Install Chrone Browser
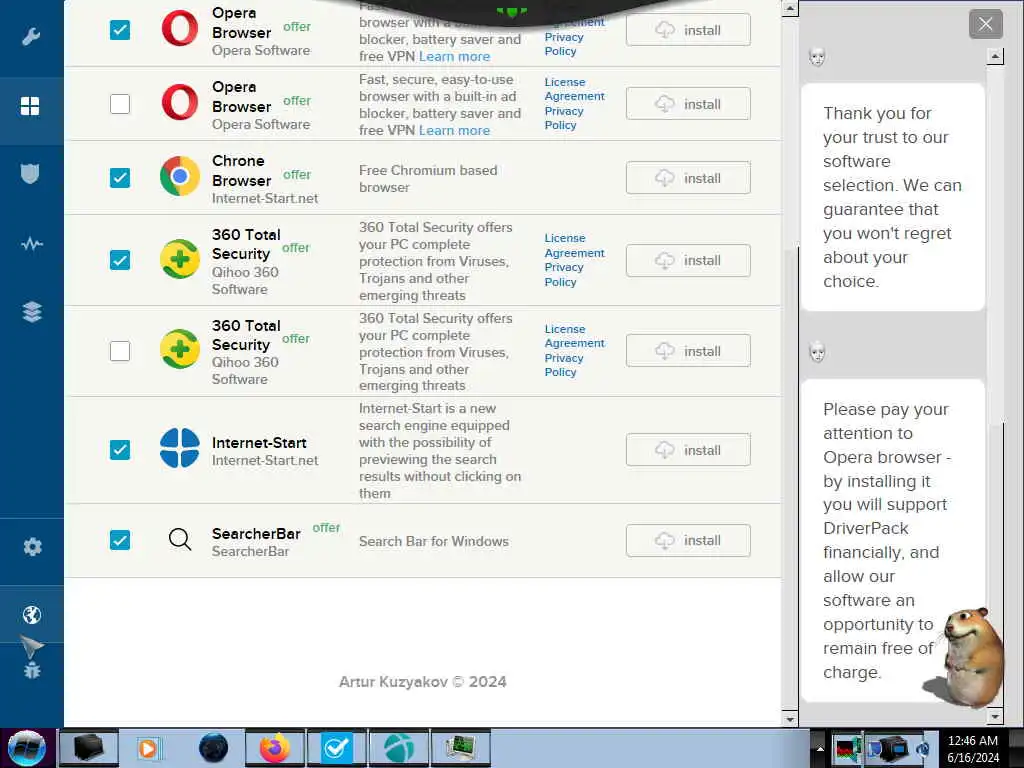The height and width of the screenshot is (768, 1024). click(x=688, y=178)
